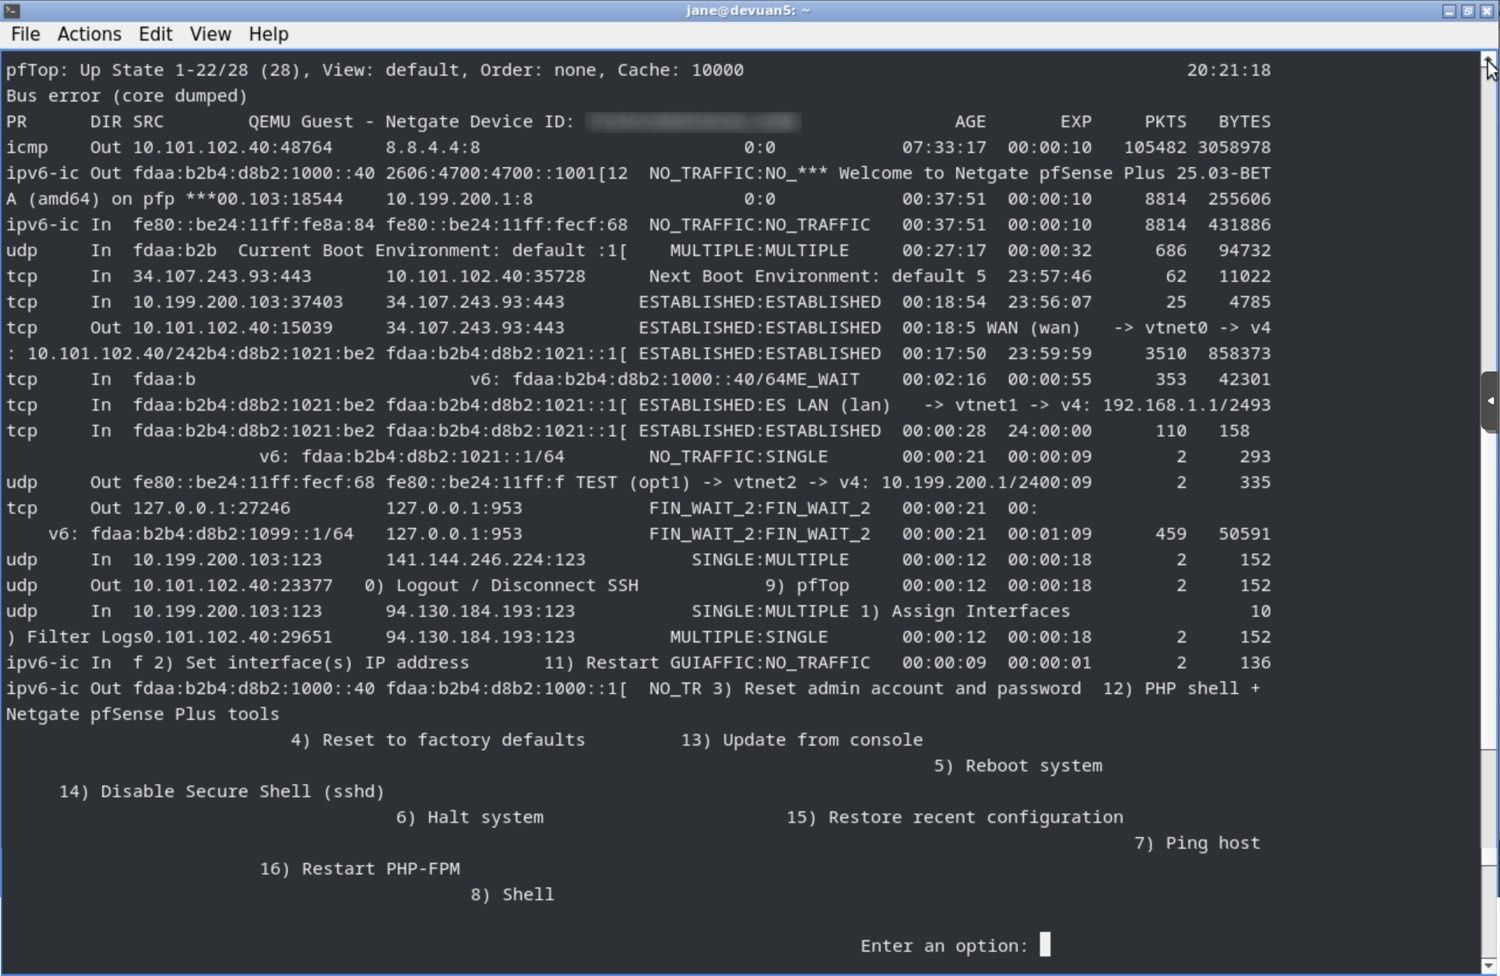Screen dimensions: 1500x976
Task: Click the icmp row source '10.101.102.40:48764'
Action: pos(233,147)
